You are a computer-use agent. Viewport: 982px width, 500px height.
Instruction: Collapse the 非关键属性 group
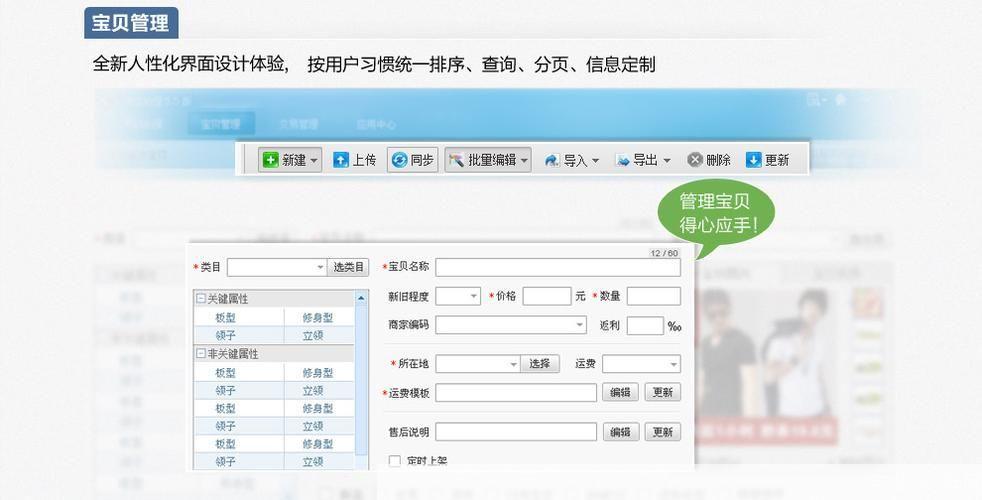pos(201,354)
